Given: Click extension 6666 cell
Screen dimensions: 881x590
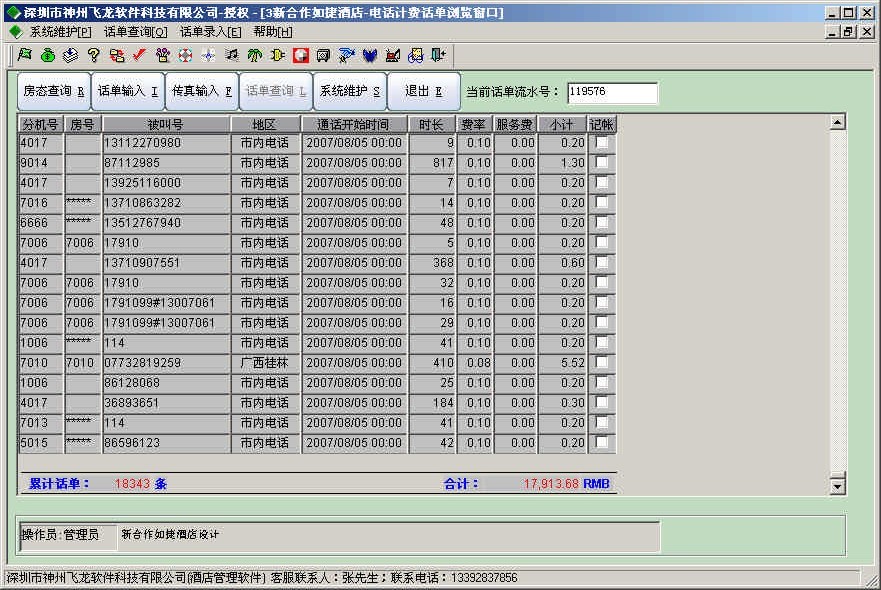Looking at the screenshot, I should 41,223.
